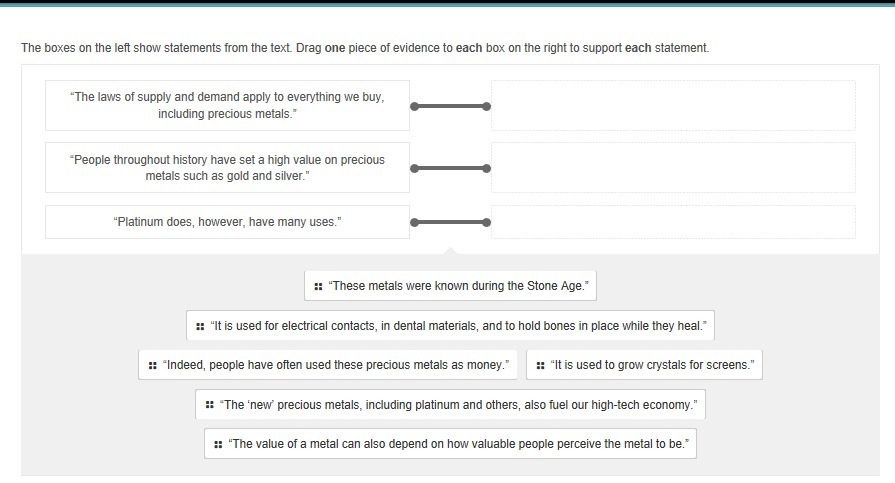Click drag handle of "grow crystals" evidence
The width and height of the screenshot is (895, 483).
[540, 365]
